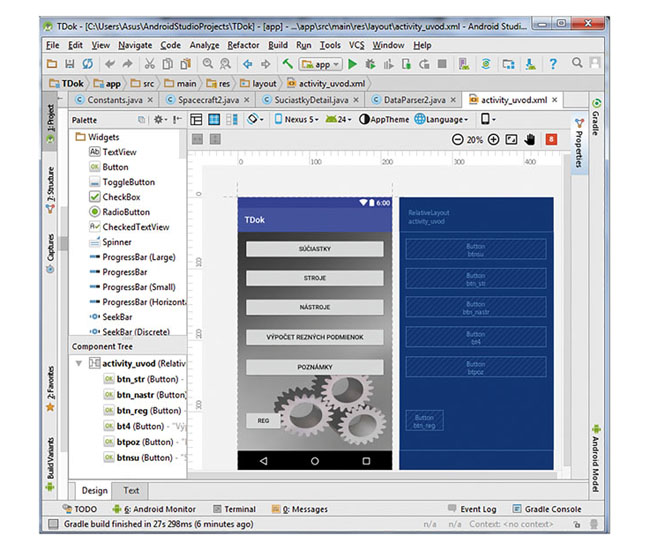Click the SÚČIASTKY button in preview
This screenshot has height=550, width=650.
pyautogui.click(x=315, y=249)
